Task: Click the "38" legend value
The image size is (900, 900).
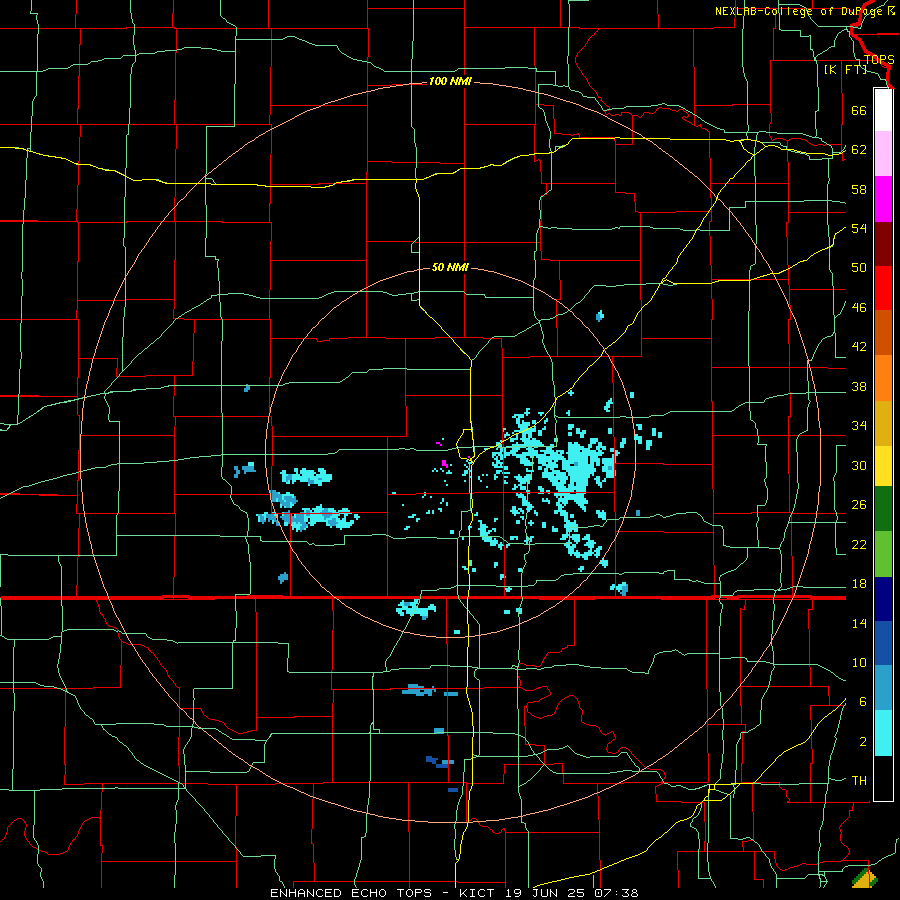Action: (x=859, y=386)
